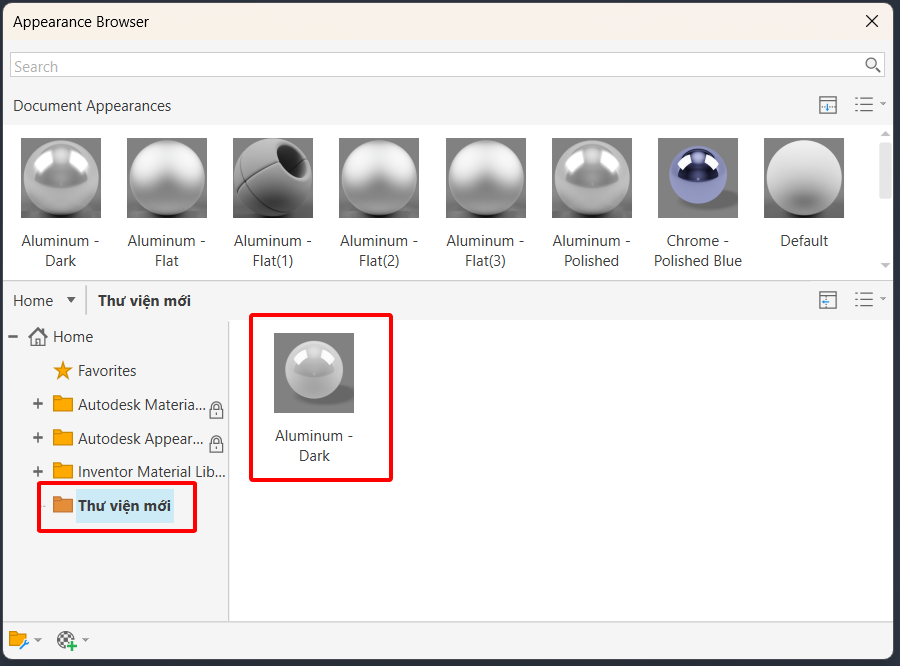The height and width of the screenshot is (666, 900).
Task: Expand the Autodesk Materia... library
Action: [38, 404]
